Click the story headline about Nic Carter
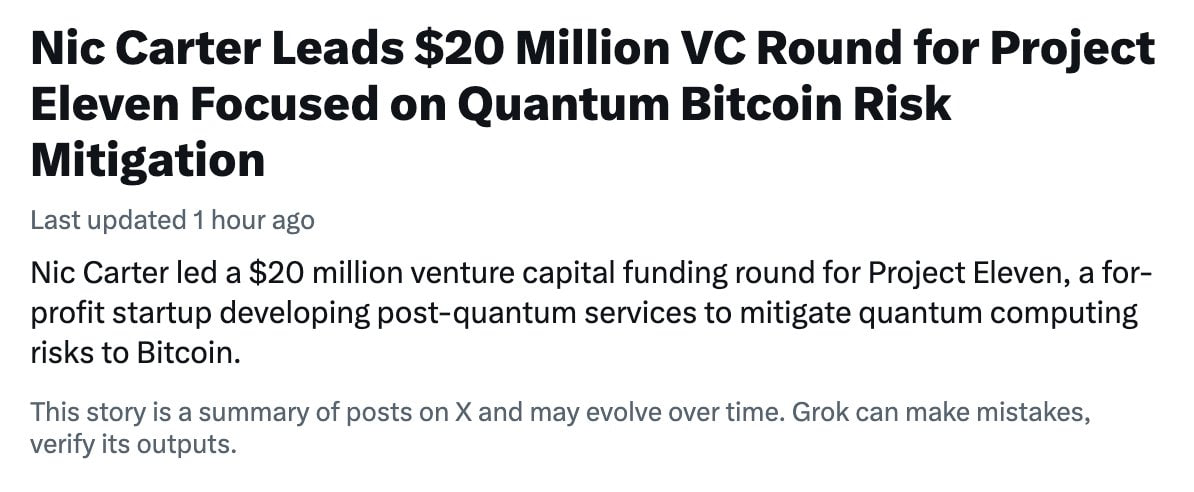 click(x=590, y=104)
